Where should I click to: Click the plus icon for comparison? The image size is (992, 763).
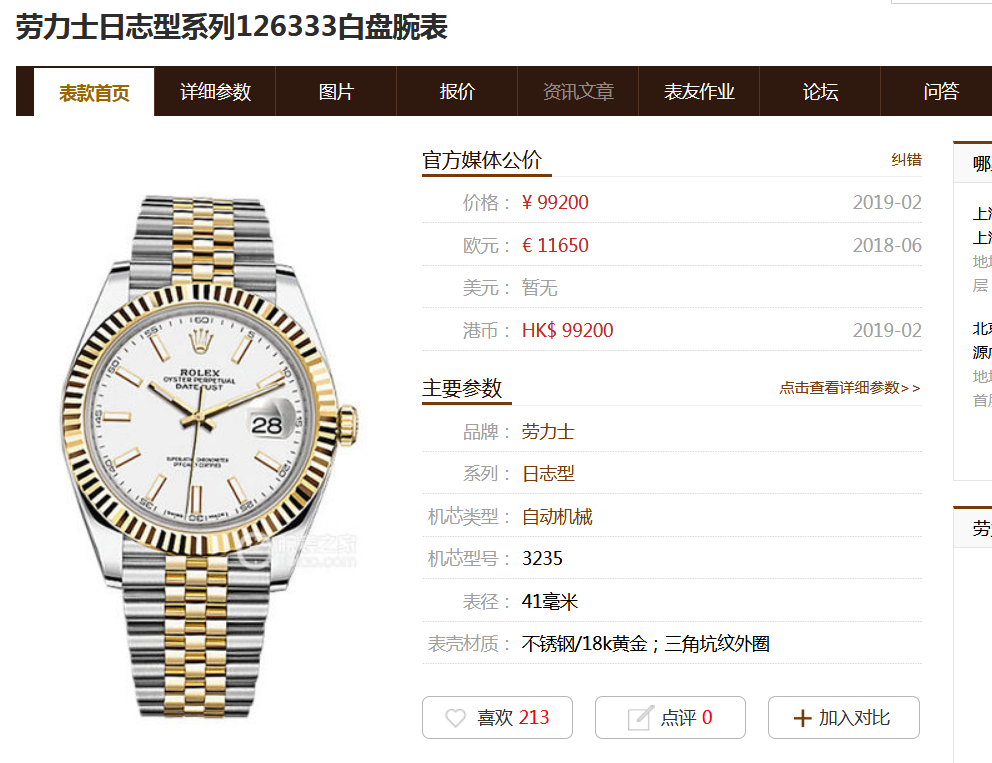[802, 718]
